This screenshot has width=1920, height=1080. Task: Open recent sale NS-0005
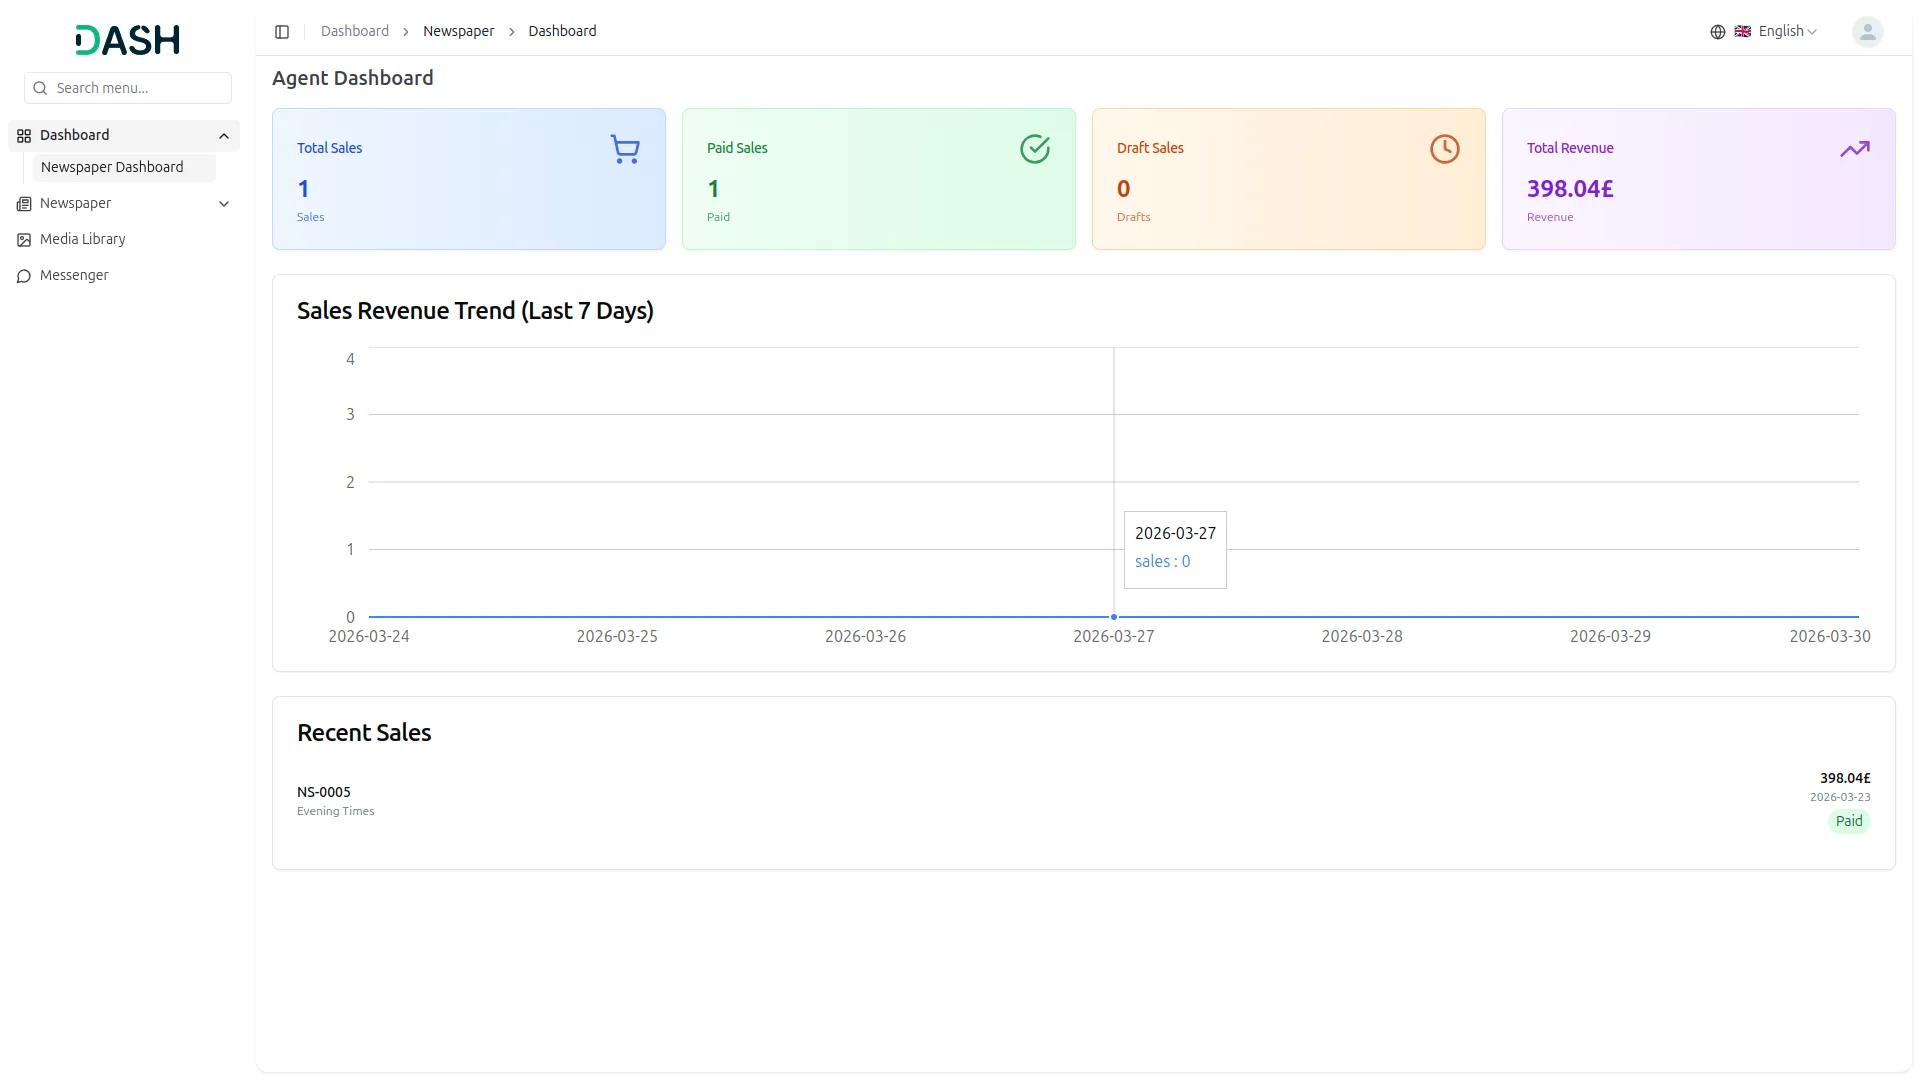point(324,792)
